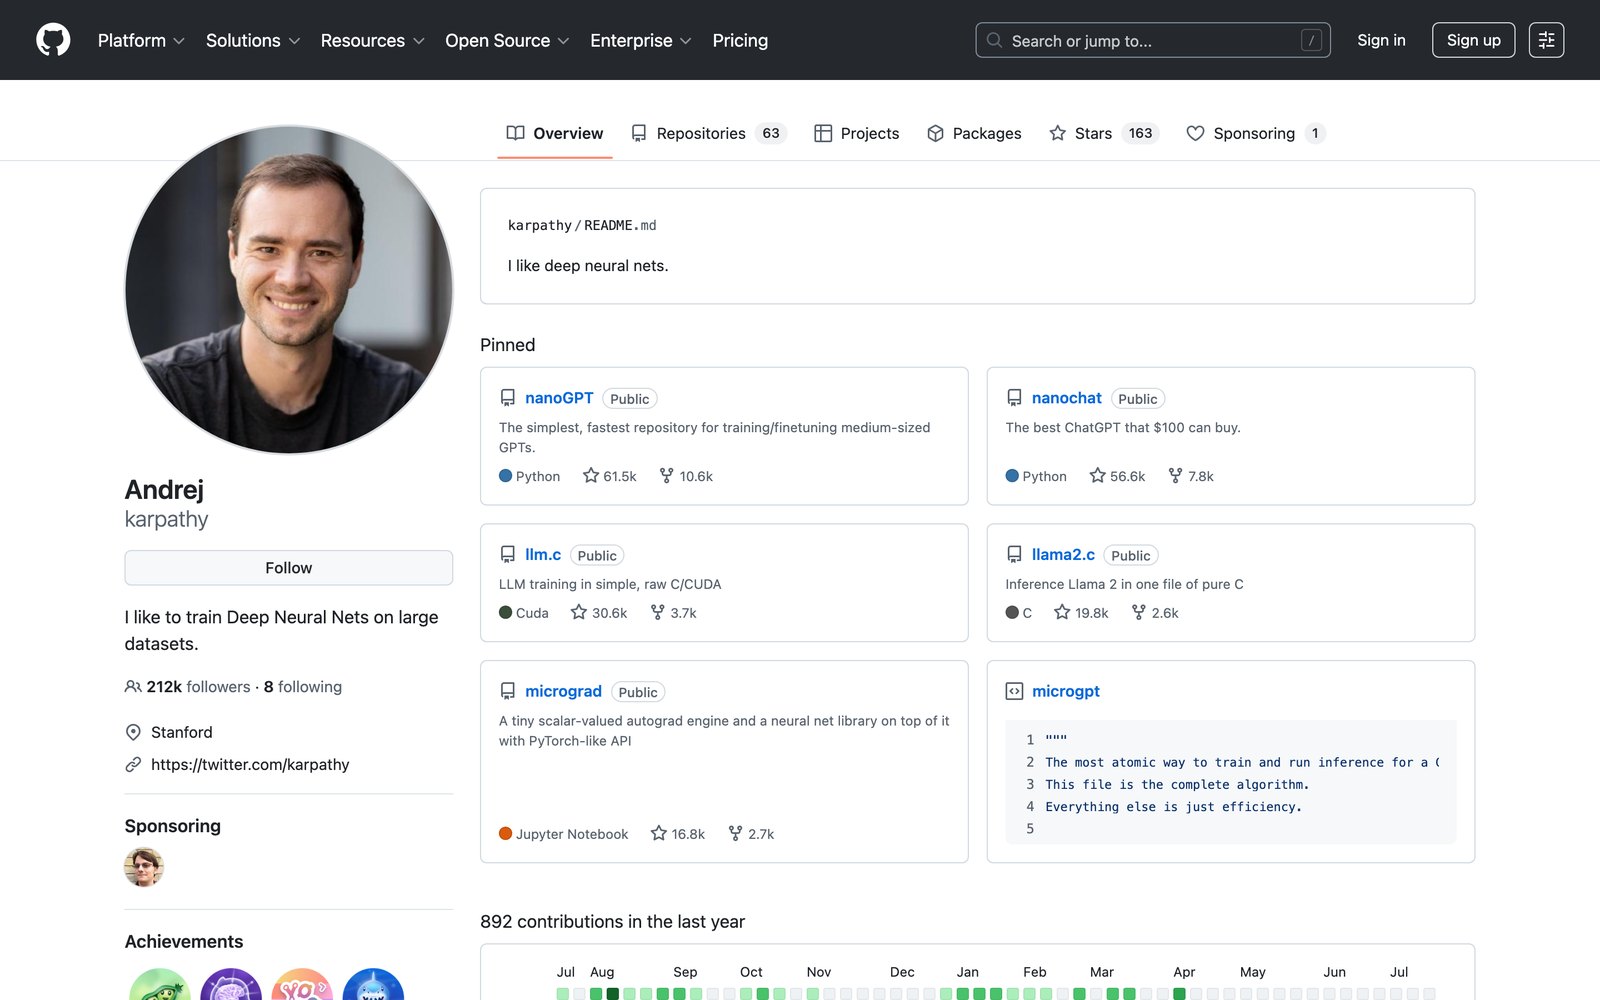View llm.c stargazers 30.6k
Screen dimensions: 1600x1000
(x=599, y=613)
